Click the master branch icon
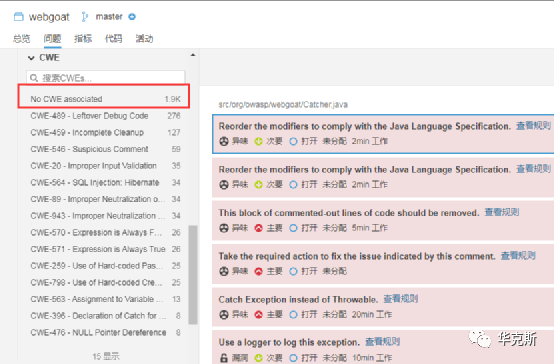Screen dimensions: 554x364 pyautogui.click(x=84, y=17)
